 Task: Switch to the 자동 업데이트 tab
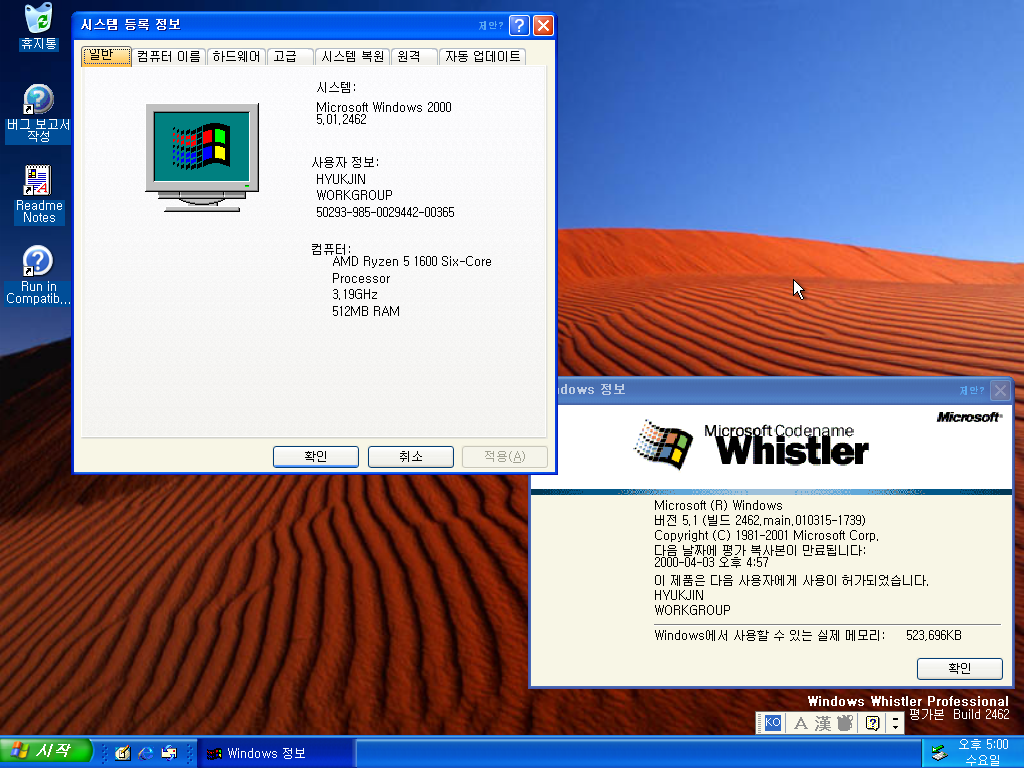[x=483, y=57]
